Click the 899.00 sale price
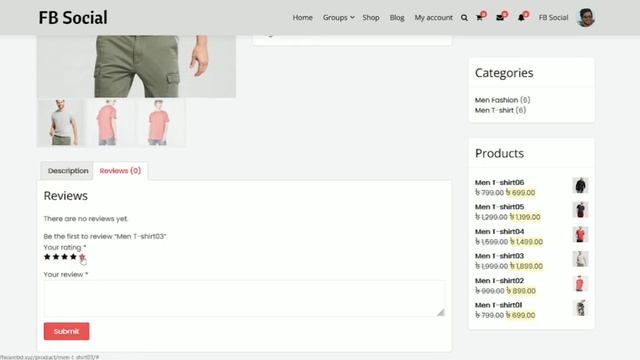 (x=521, y=291)
